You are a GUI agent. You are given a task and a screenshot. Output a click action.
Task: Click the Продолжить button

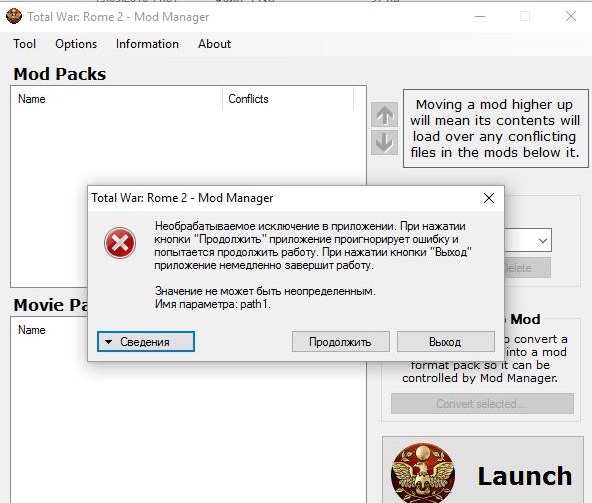coord(341,342)
